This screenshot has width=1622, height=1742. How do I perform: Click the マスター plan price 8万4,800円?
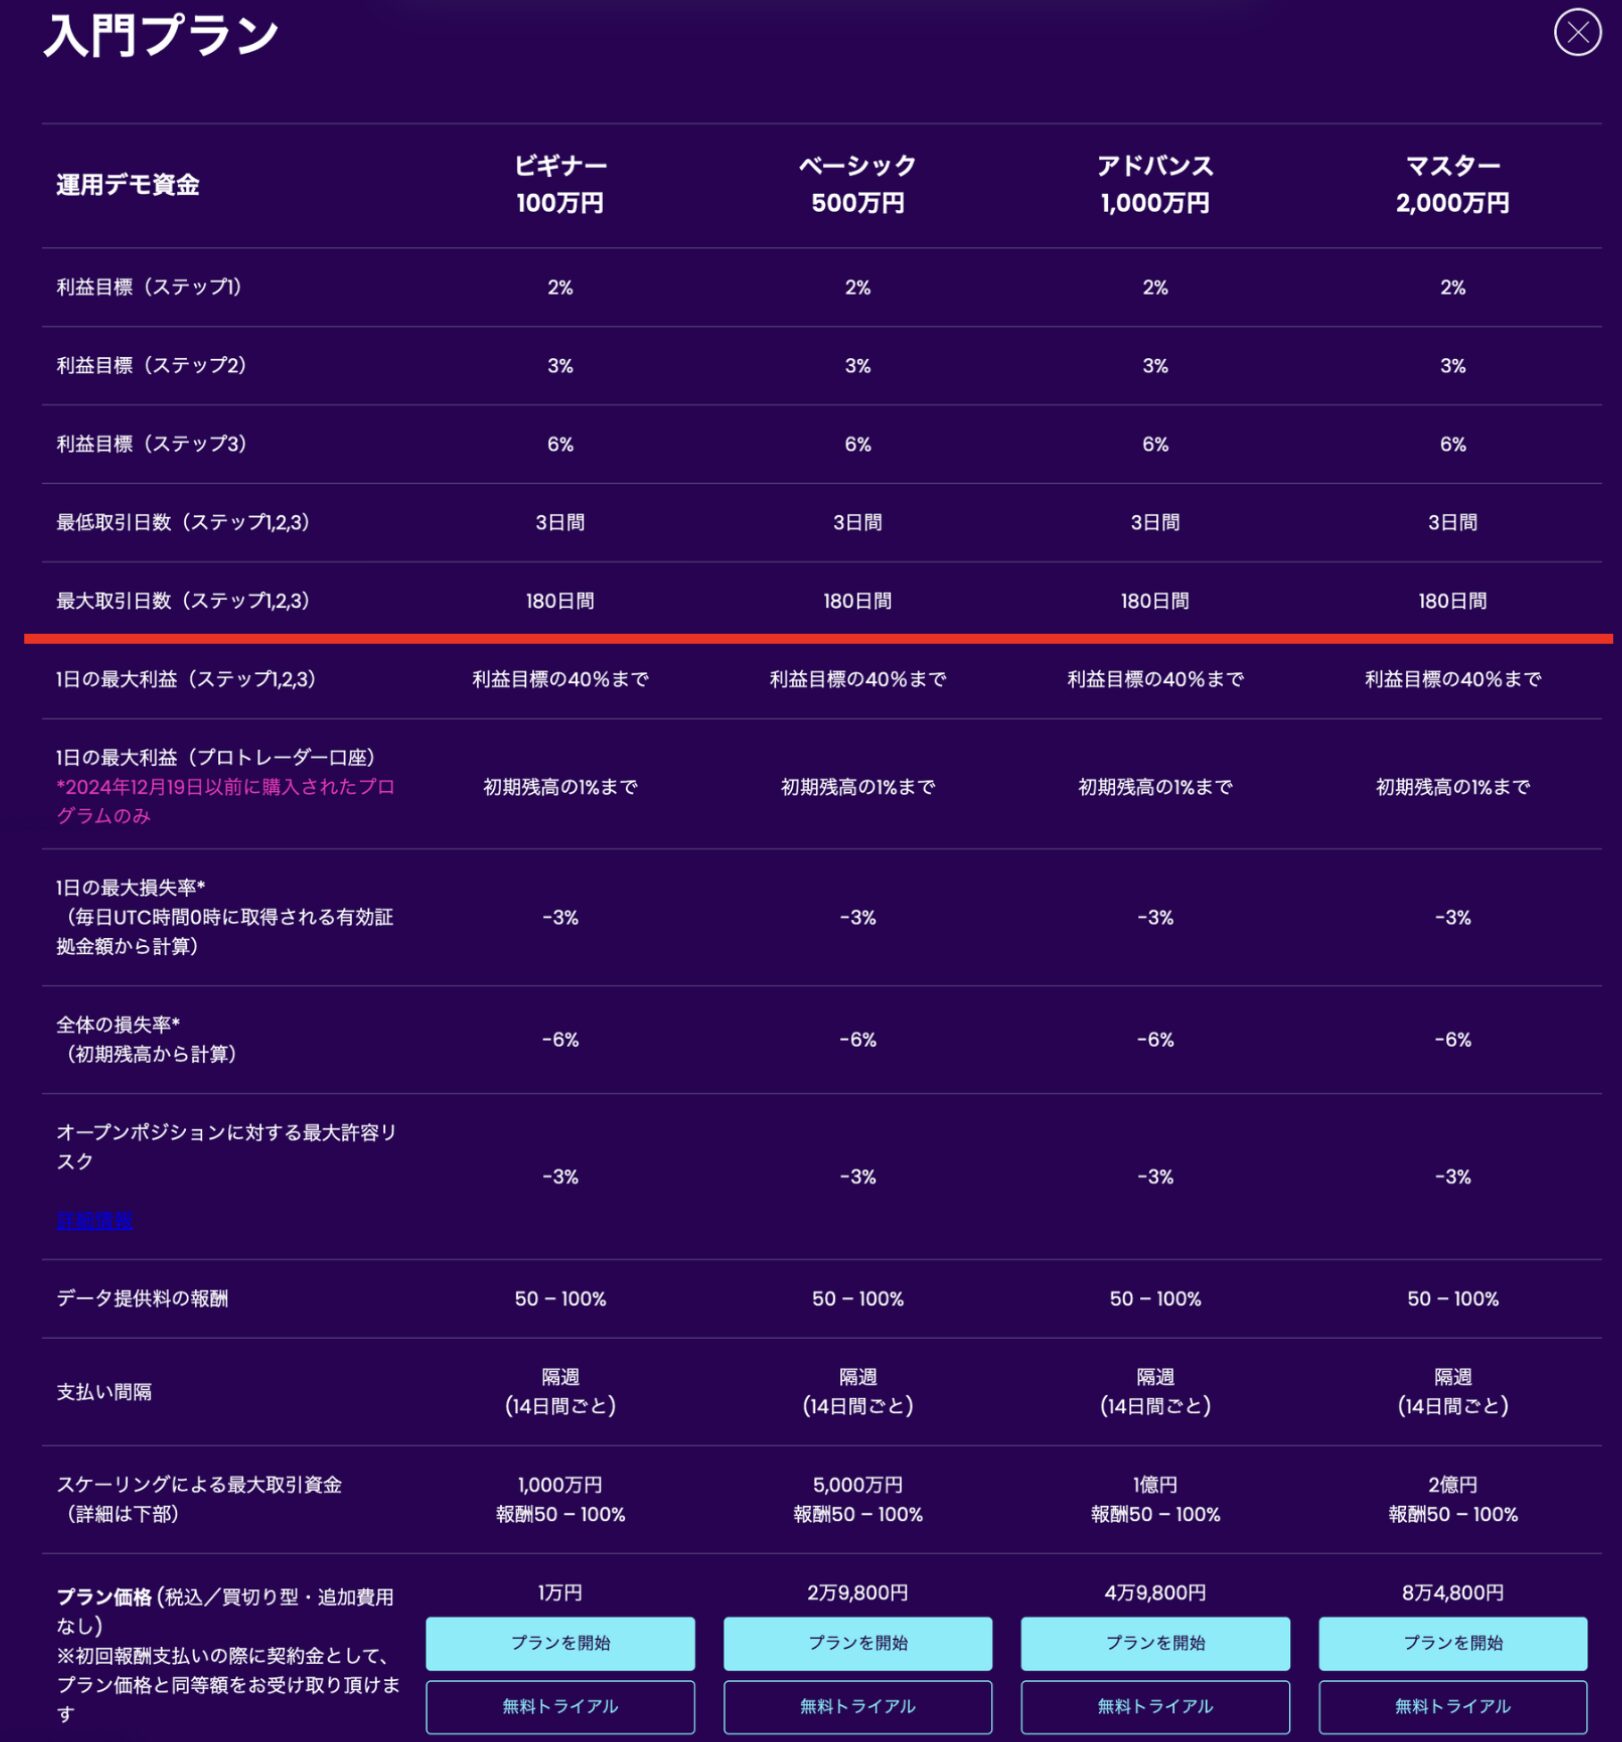point(1452,1592)
